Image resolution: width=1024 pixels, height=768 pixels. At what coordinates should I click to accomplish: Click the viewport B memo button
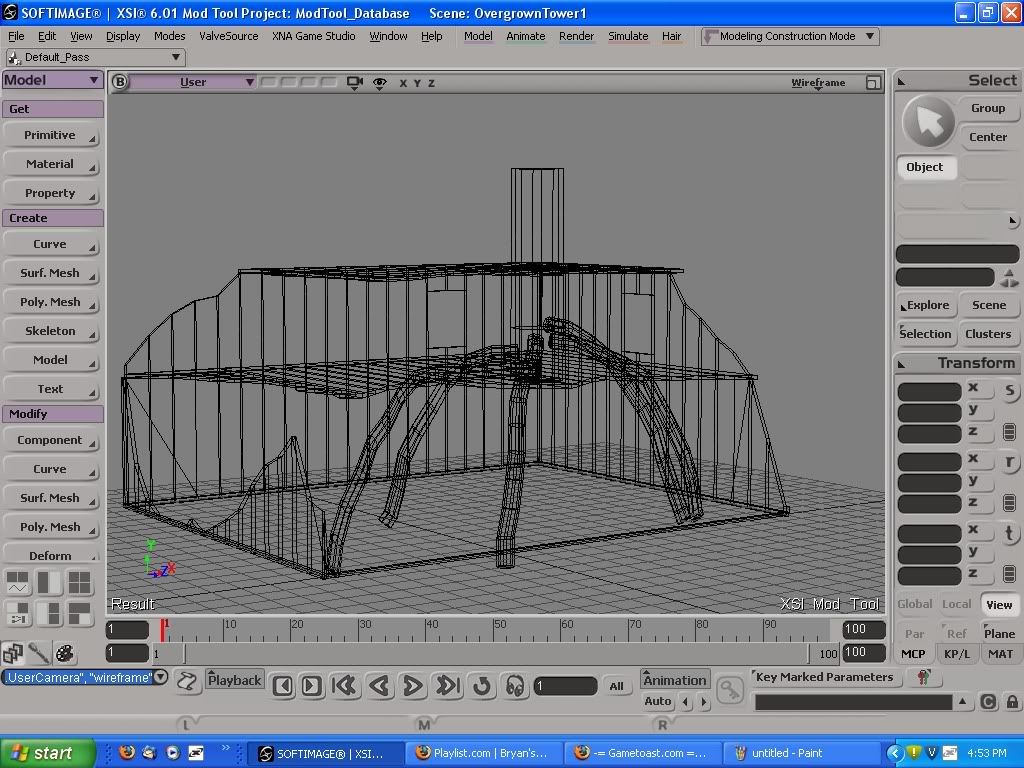120,82
